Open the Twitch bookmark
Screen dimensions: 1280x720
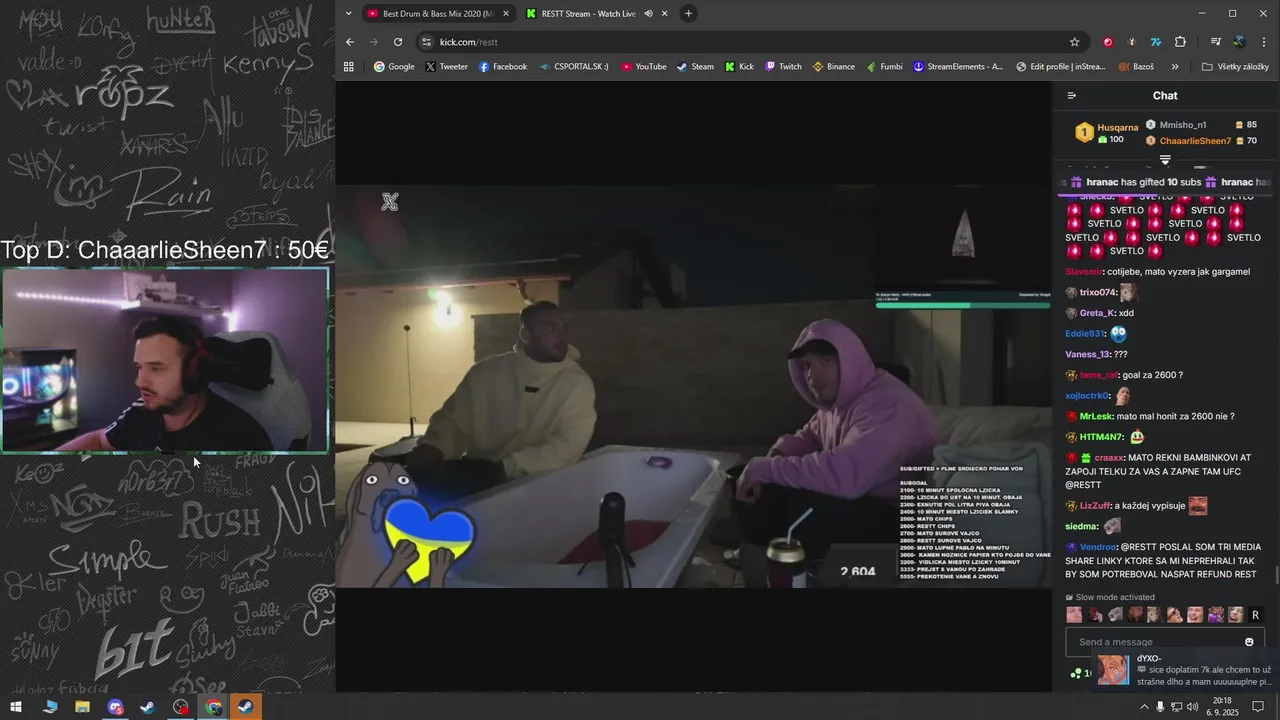pyautogui.click(x=783, y=67)
